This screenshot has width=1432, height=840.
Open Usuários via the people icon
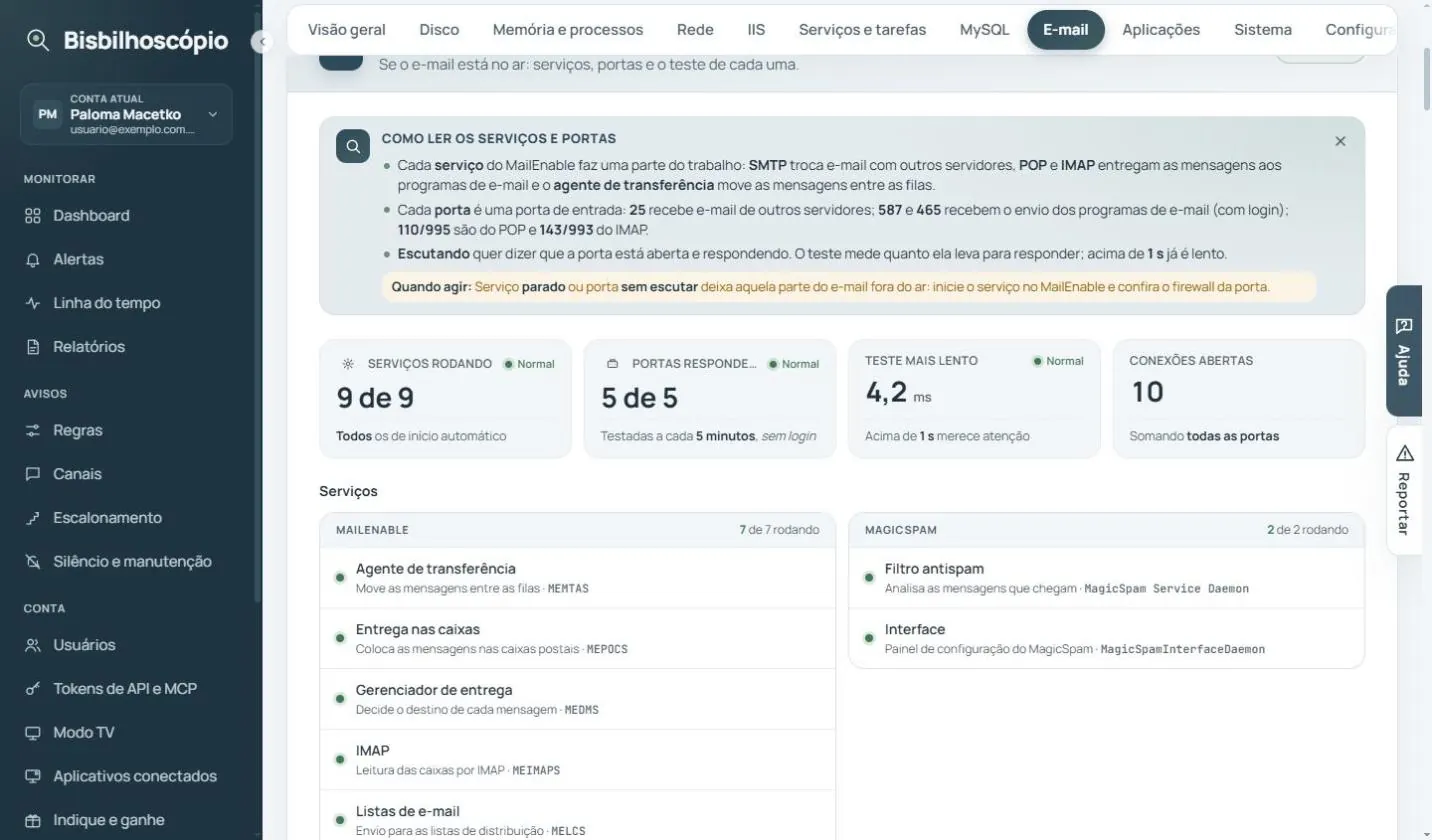tap(33, 645)
